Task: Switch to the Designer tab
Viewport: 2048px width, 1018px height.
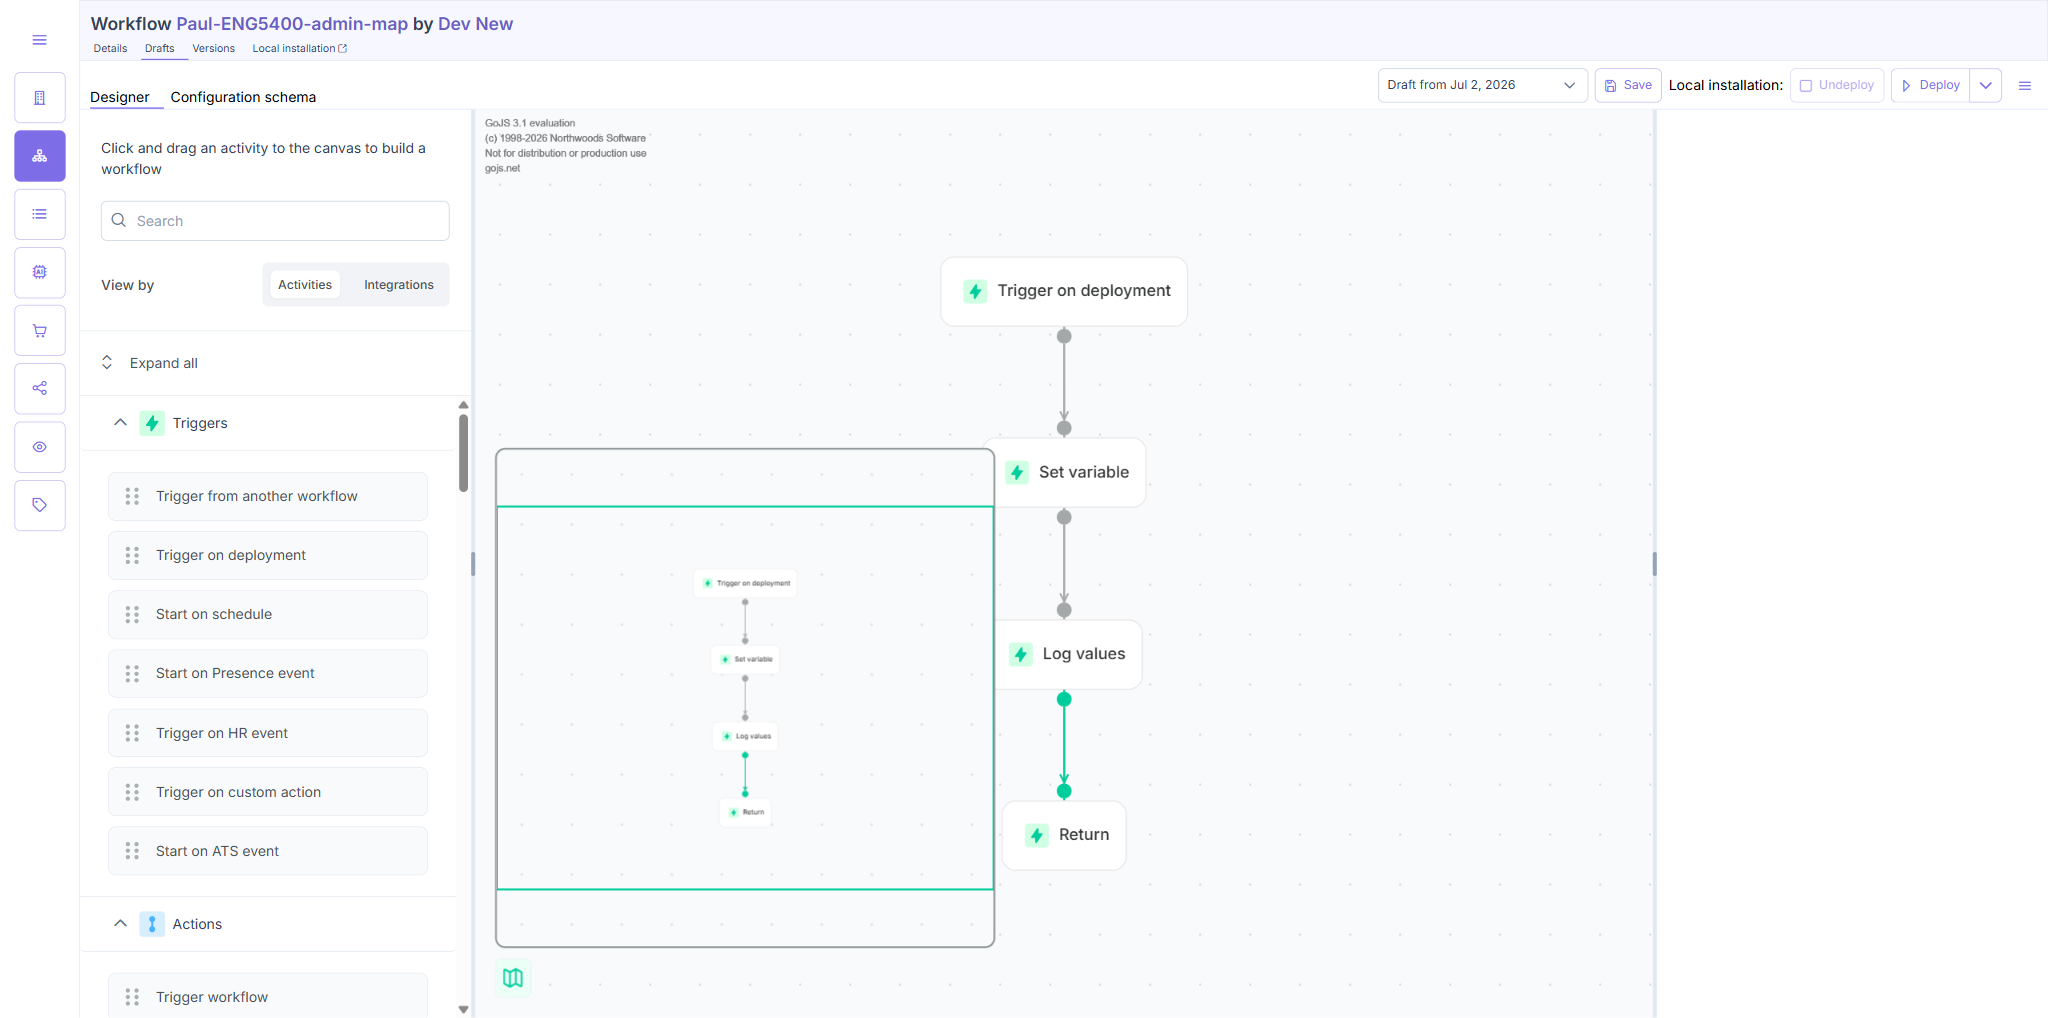Action: pos(120,97)
